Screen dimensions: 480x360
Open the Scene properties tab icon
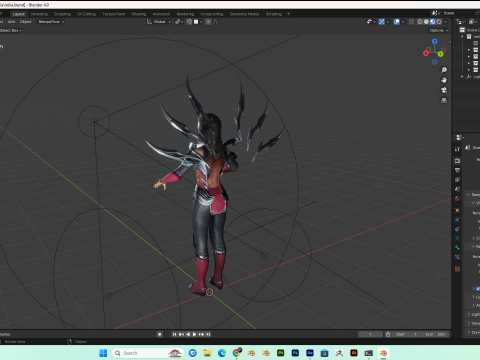click(x=457, y=189)
